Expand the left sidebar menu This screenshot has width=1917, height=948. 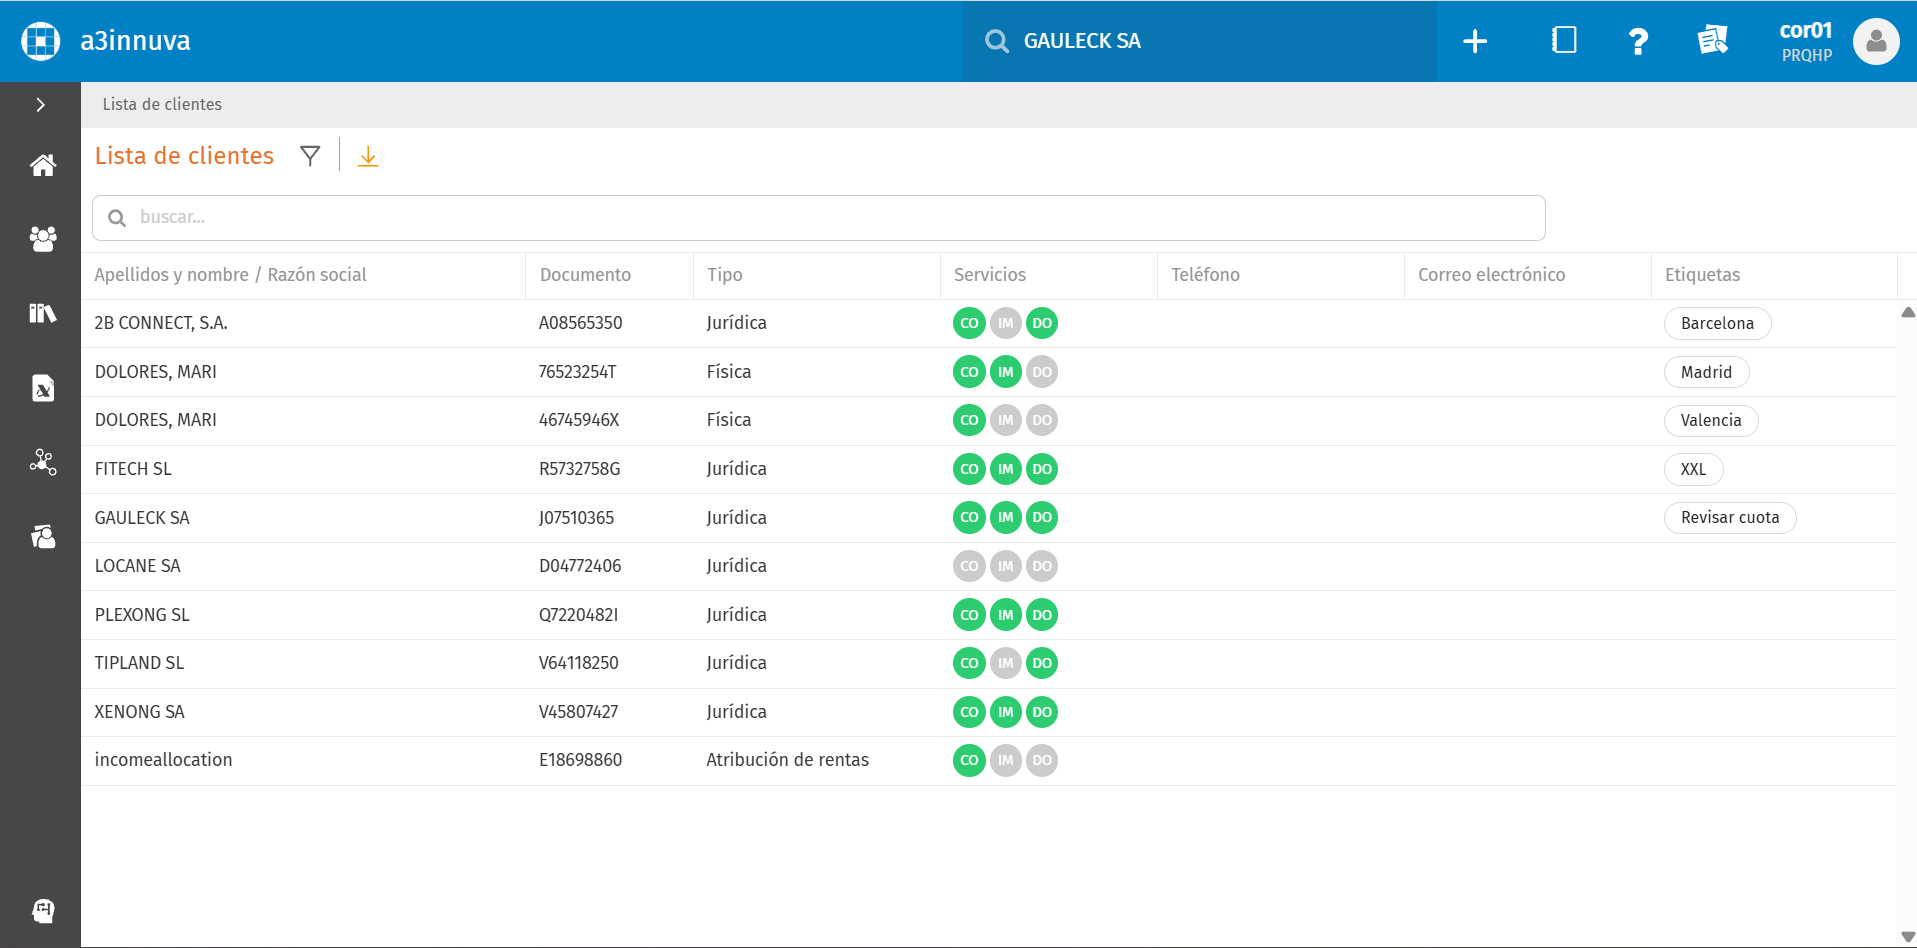41,104
